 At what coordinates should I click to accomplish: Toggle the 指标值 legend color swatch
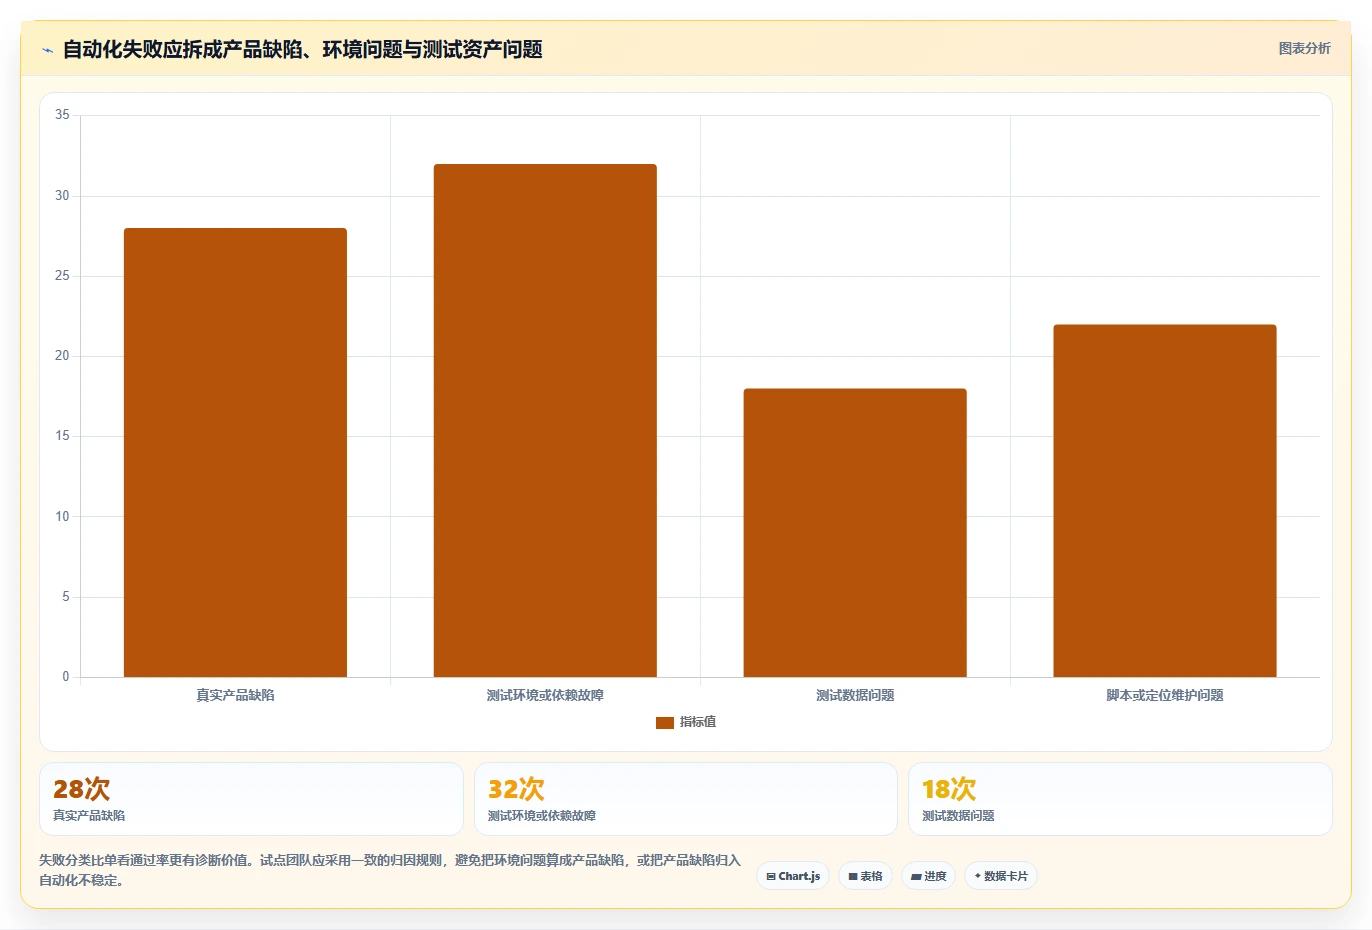tap(665, 723)
